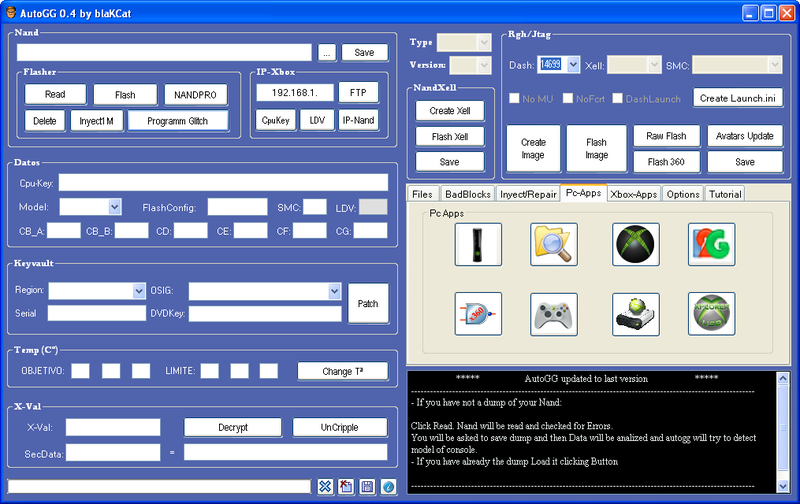The width and height of the screenshot is (800, 504).
Task: Click the blue X icon at bottom
Action: pyautogui.click(x=325, y=487)
